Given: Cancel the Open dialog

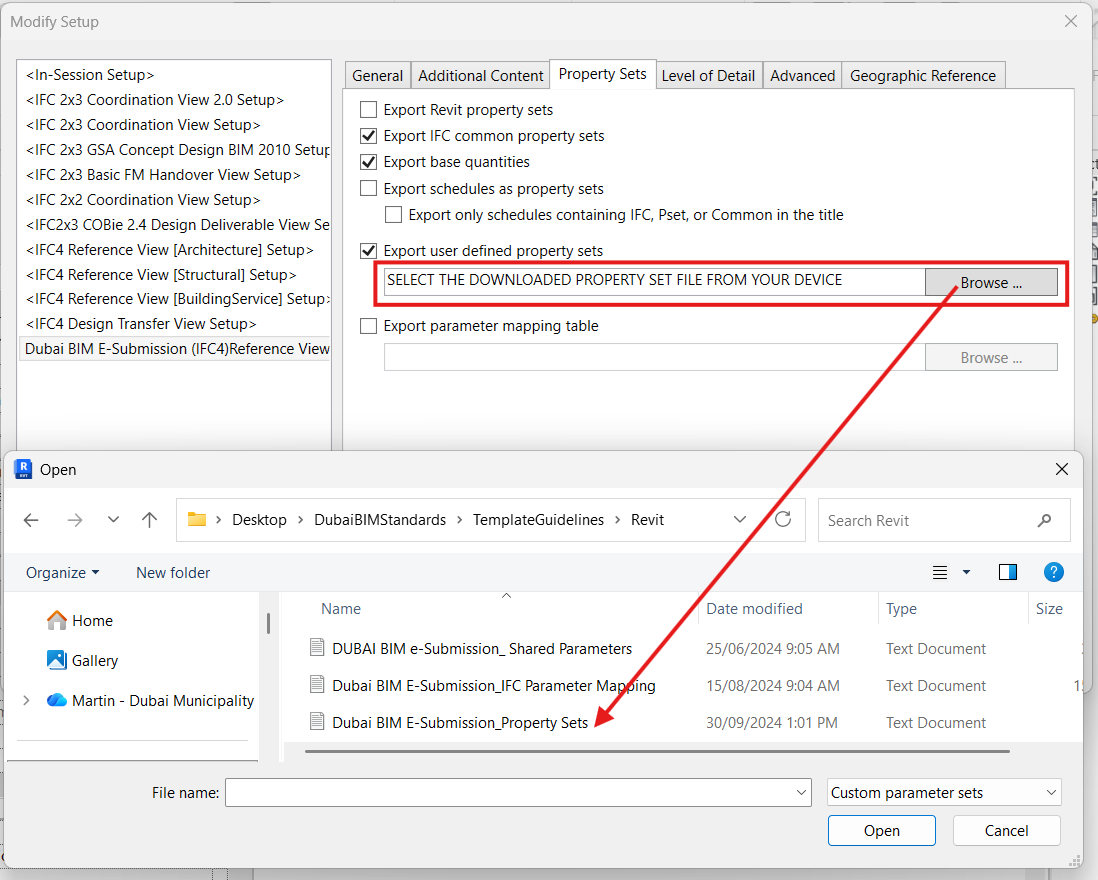Looking at the screenshot, I should point(1006,830).
